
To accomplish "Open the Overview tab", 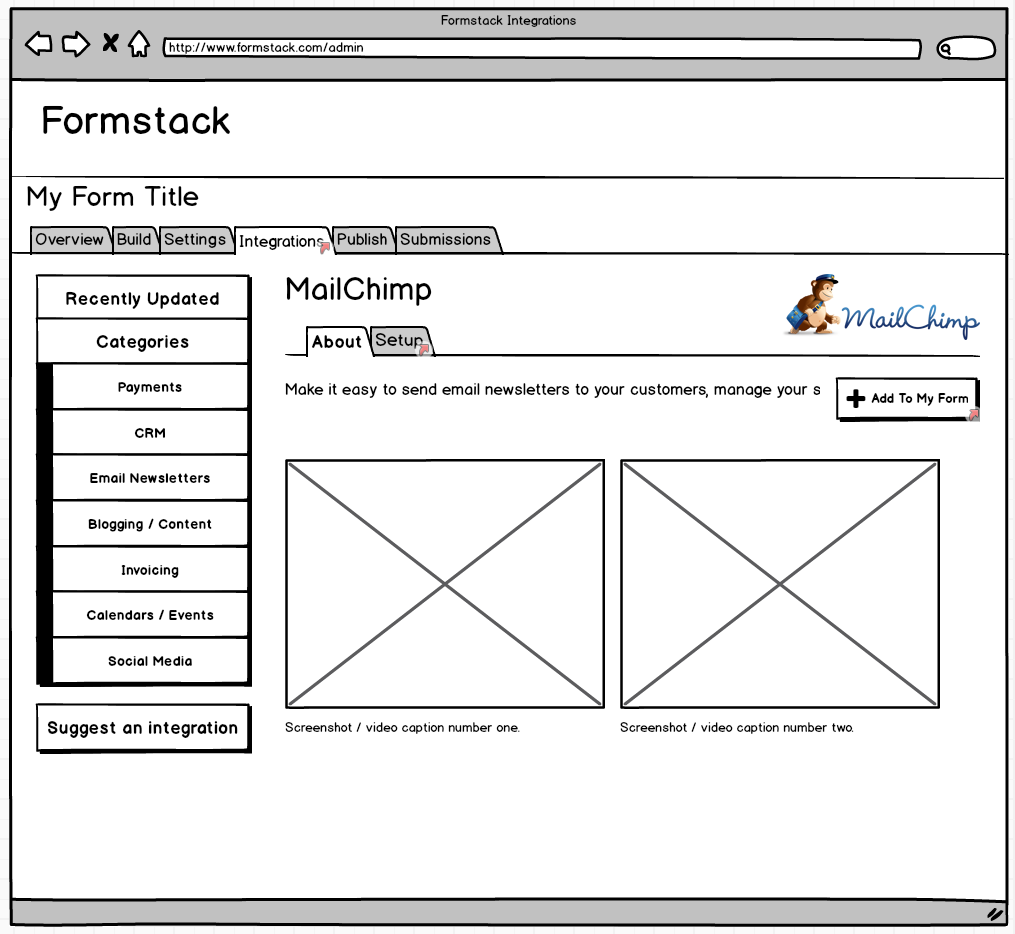I will click(x=69, y=239).
